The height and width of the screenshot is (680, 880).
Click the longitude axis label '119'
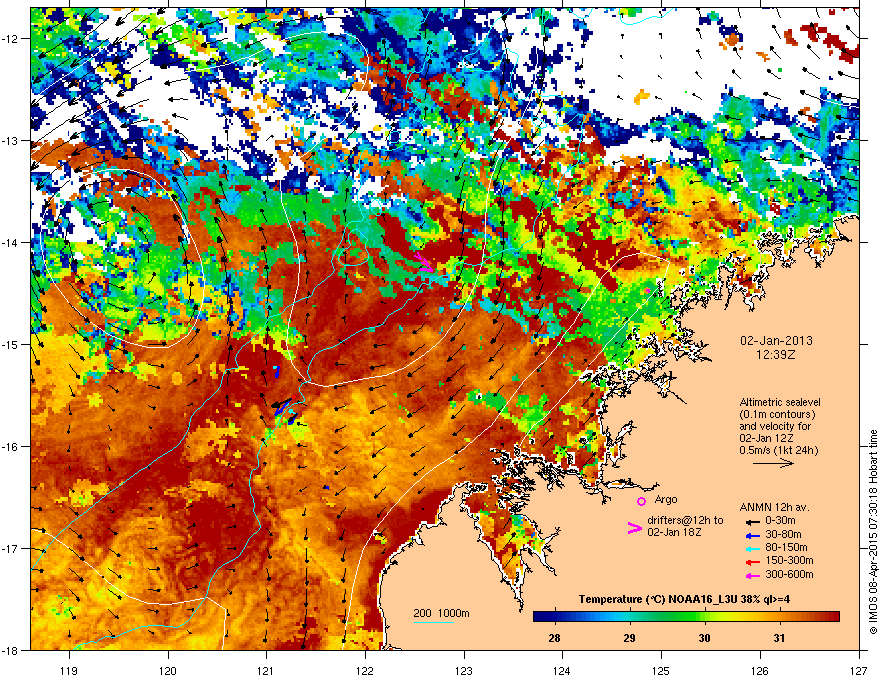click(69, 670)
